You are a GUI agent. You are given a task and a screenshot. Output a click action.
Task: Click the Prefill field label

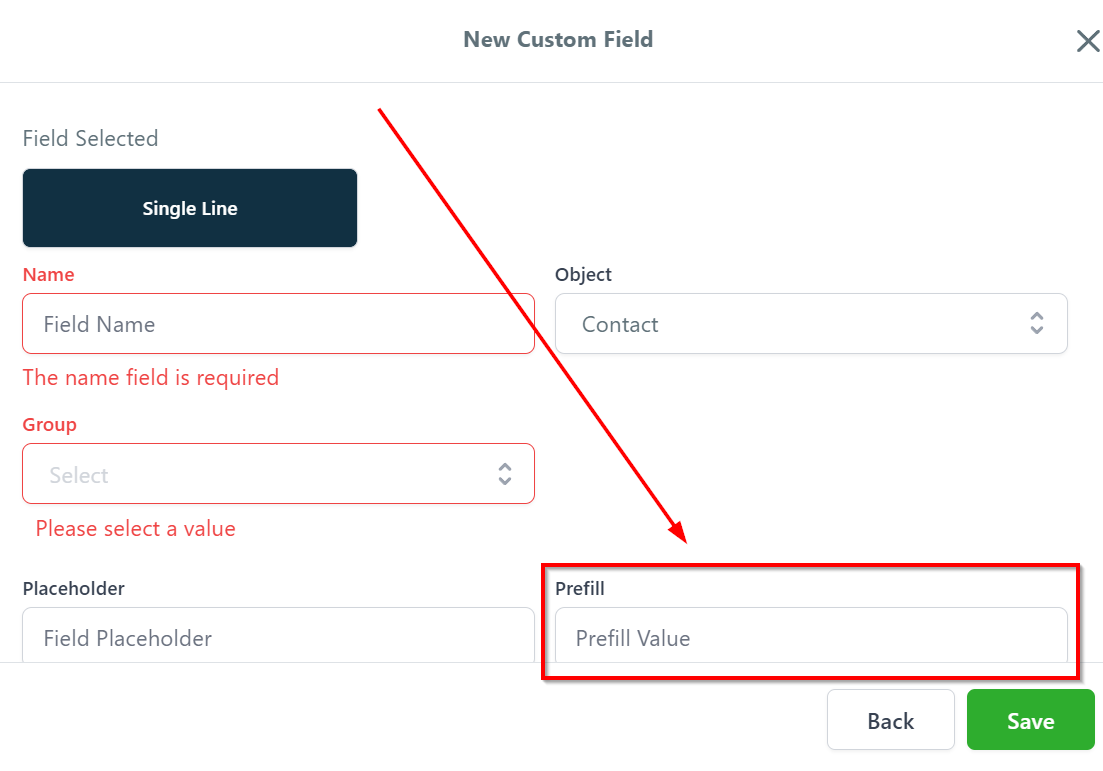(580, 589)
